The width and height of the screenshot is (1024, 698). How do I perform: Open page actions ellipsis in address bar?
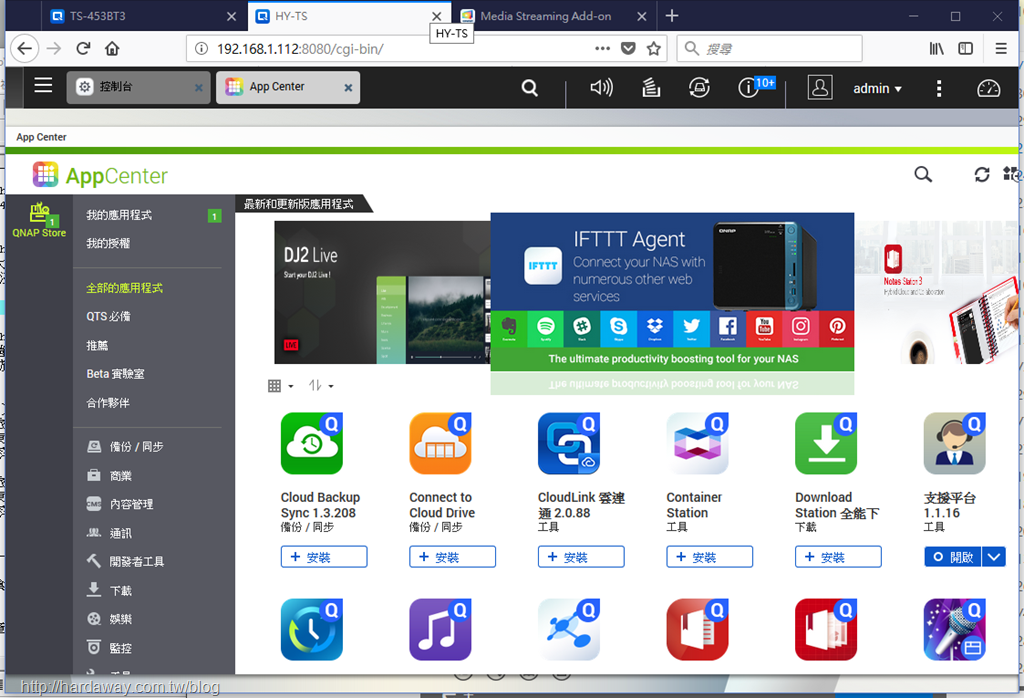[x=602, y=48]
